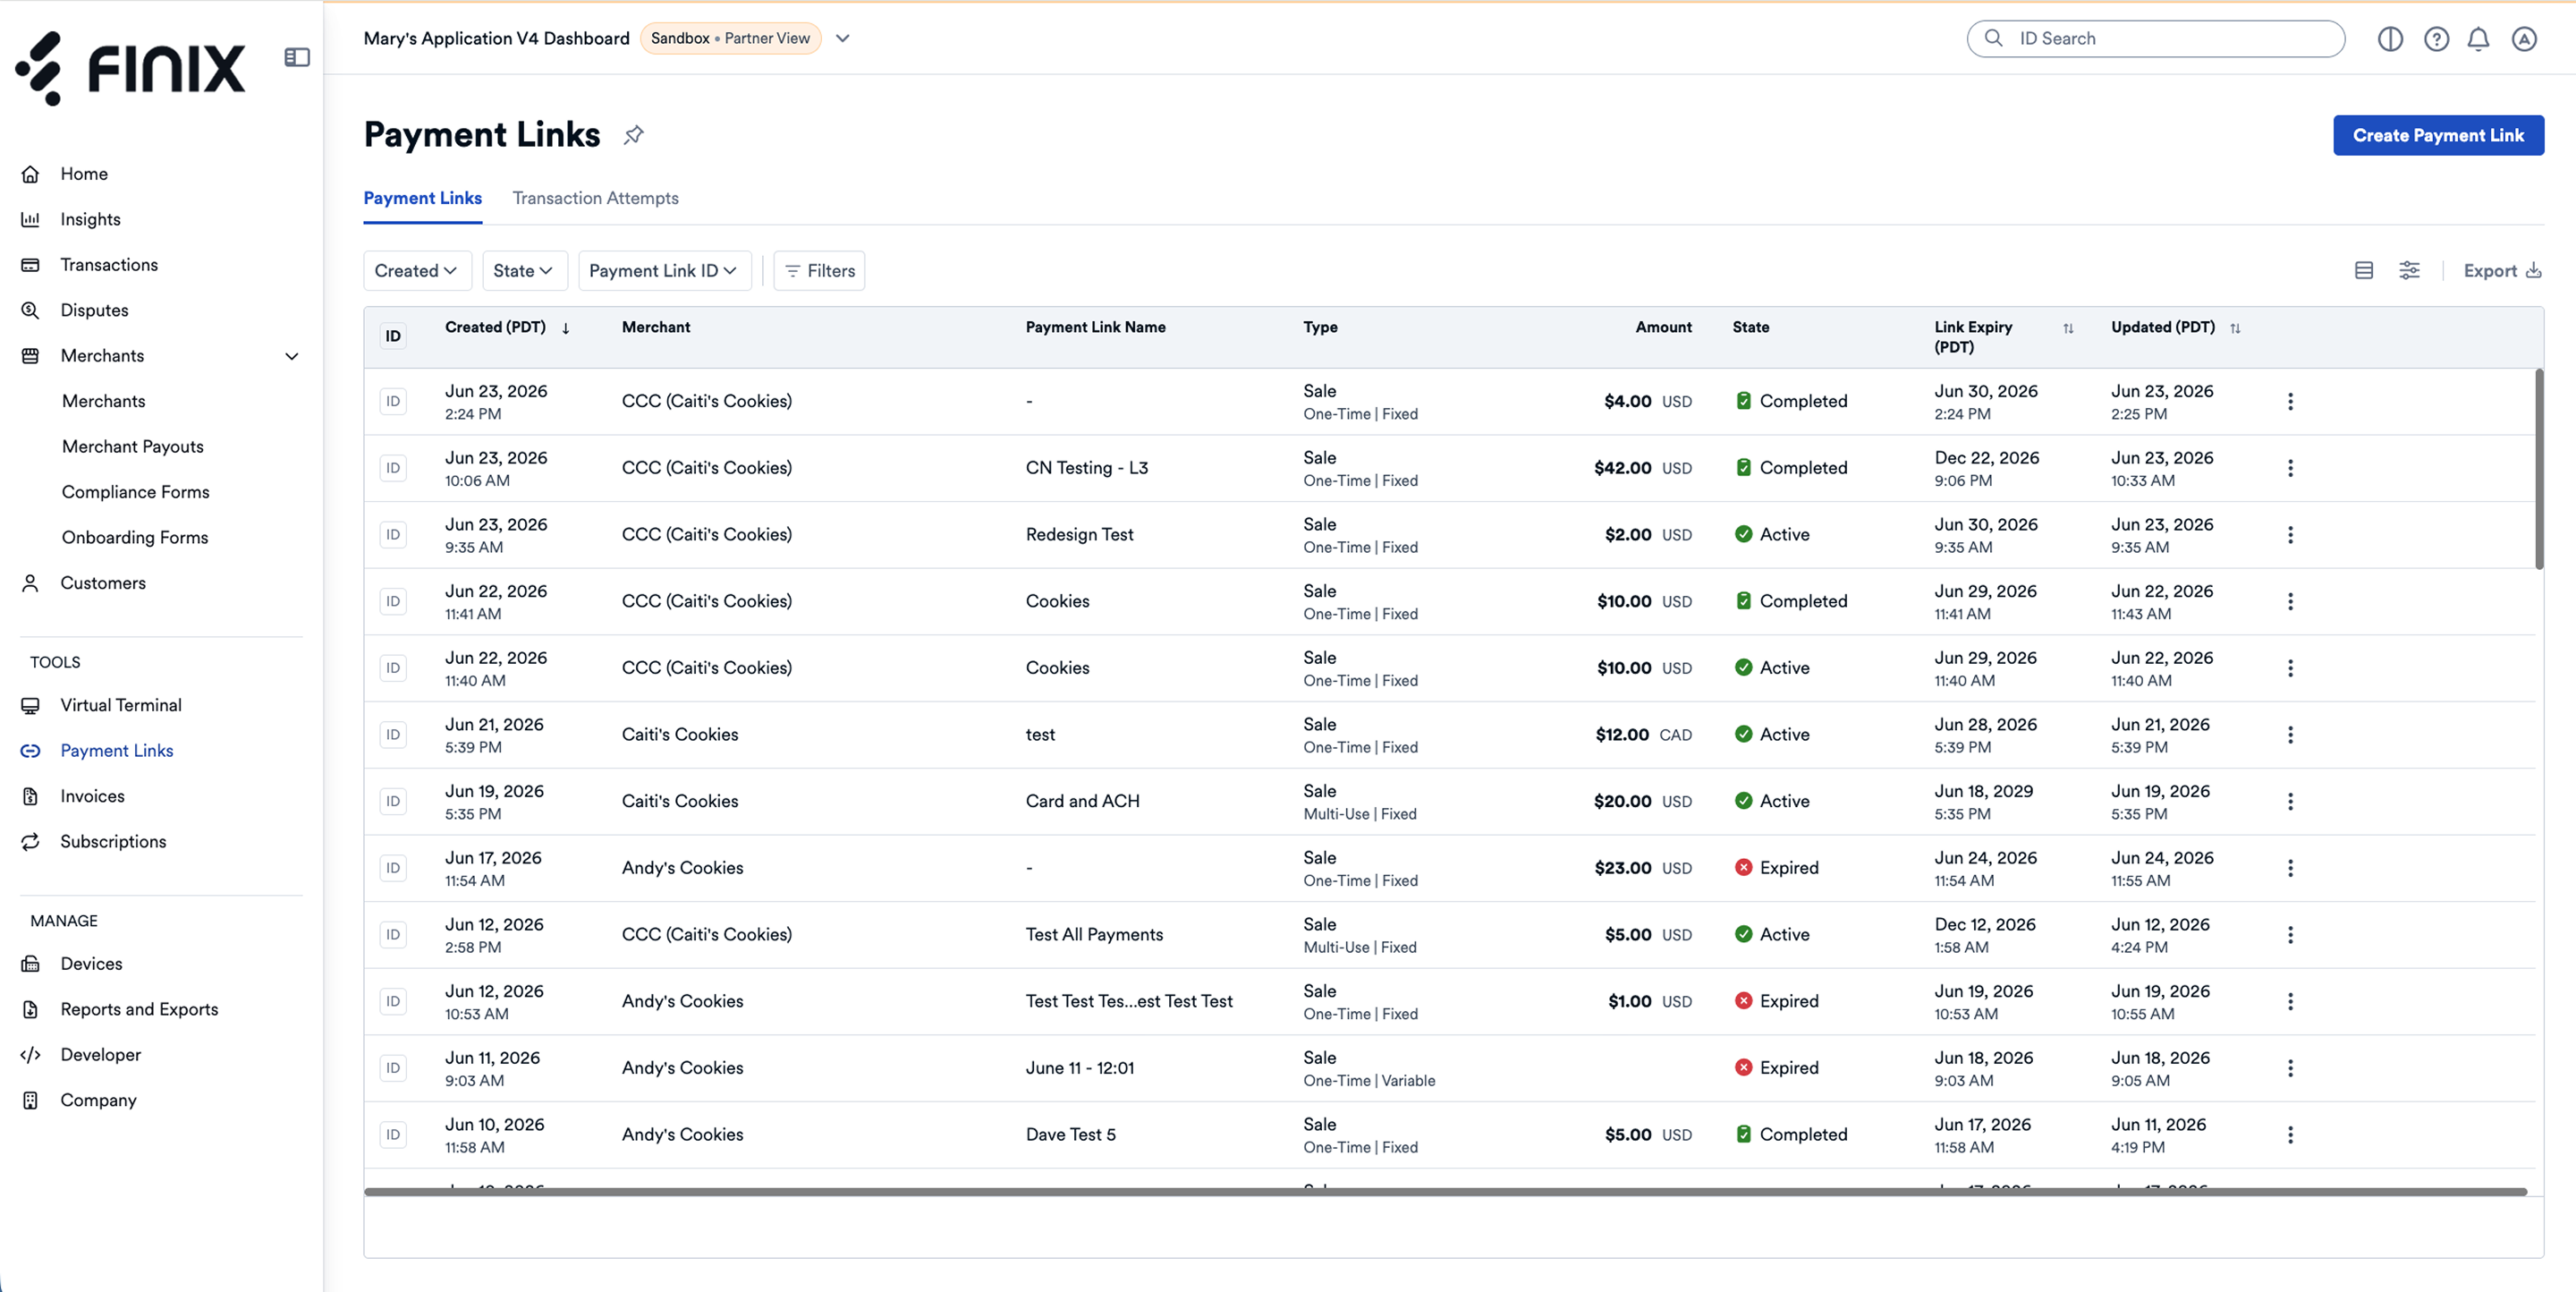Open ID for the Dave Test 5 row
The width and height of the screenshot is (2576, 1292).
point(393,1135)
